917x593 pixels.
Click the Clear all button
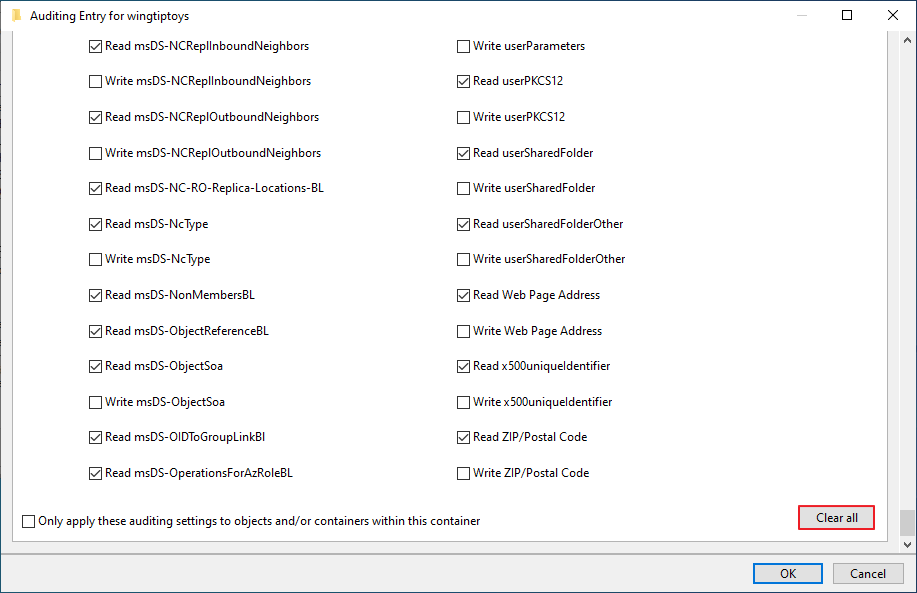836,518
